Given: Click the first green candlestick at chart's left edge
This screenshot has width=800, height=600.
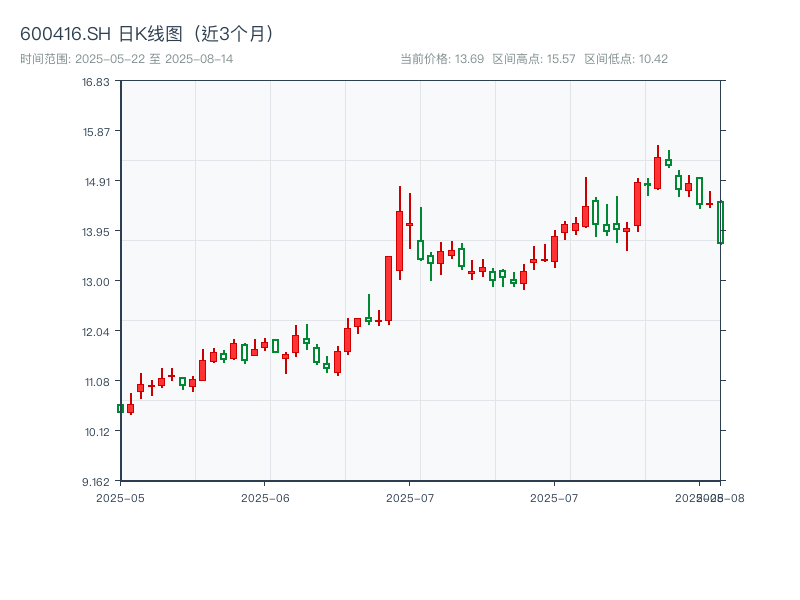Looking at the screenshot, I should pyautogui.click(x=120, y=408).
